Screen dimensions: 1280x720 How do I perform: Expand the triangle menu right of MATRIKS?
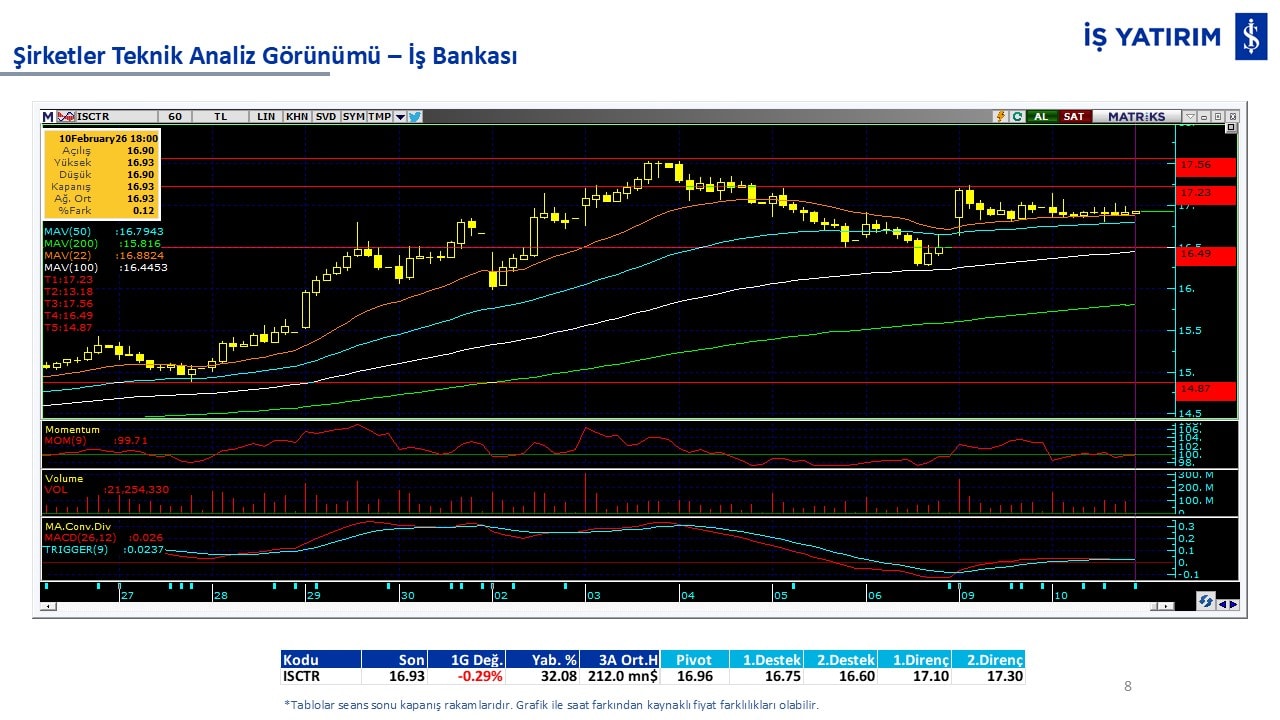coord(1189,117)
